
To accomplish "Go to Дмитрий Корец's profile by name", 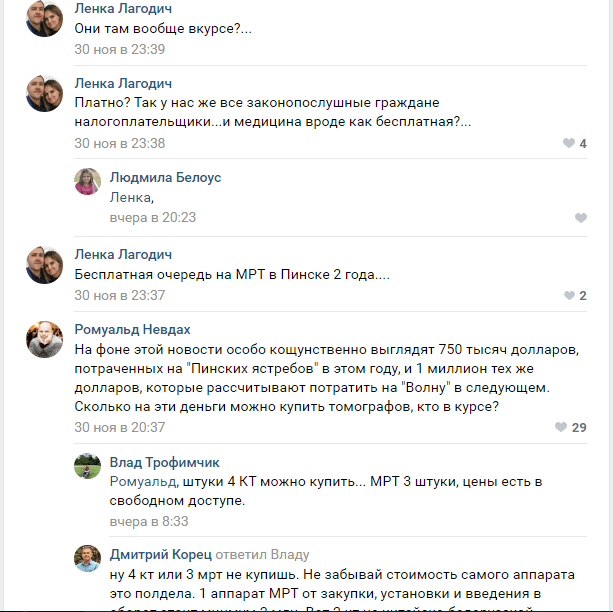I will point(160,555).
